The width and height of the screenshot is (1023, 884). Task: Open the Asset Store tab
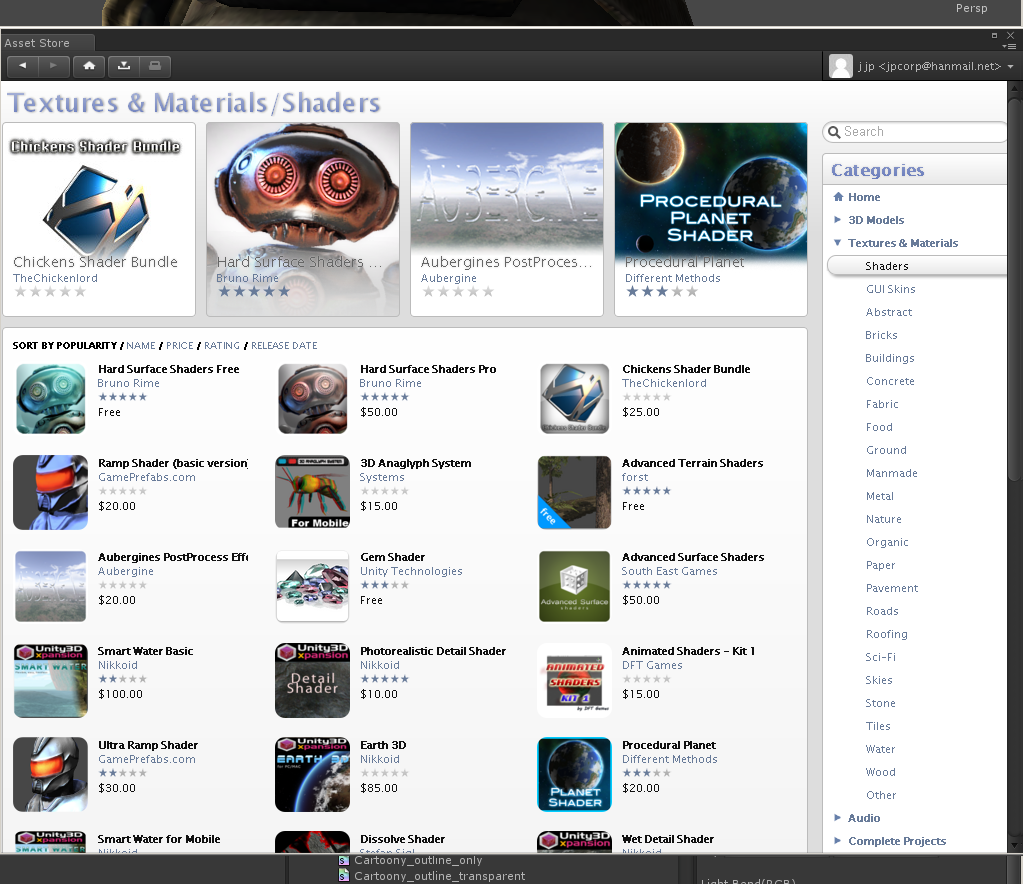[x=48, y=43]
